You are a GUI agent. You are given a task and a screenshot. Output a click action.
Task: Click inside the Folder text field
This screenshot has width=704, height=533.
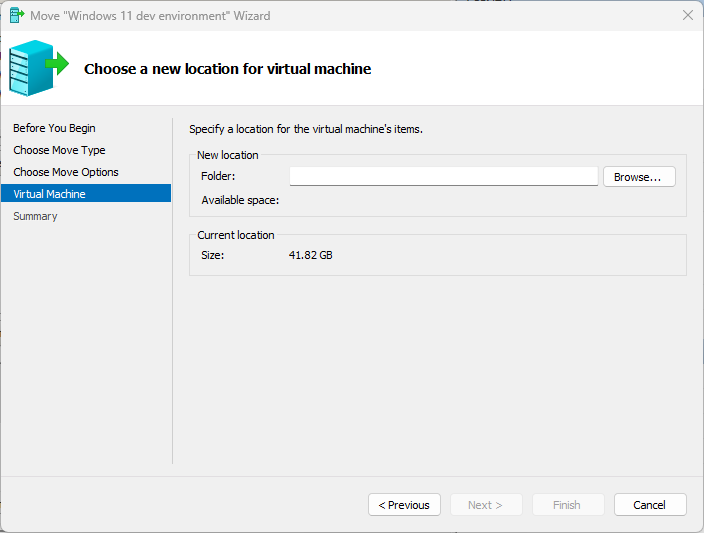pyautogui.click(x=443, y=177)
